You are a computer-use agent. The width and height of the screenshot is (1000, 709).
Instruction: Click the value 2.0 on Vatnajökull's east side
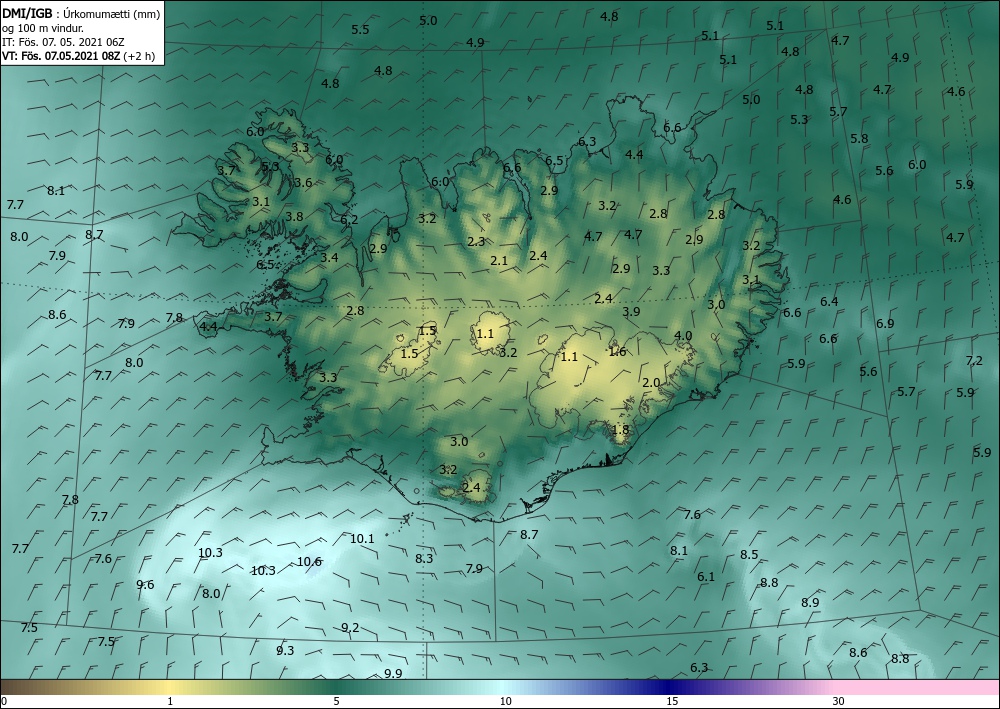click(x=651, y=383)
